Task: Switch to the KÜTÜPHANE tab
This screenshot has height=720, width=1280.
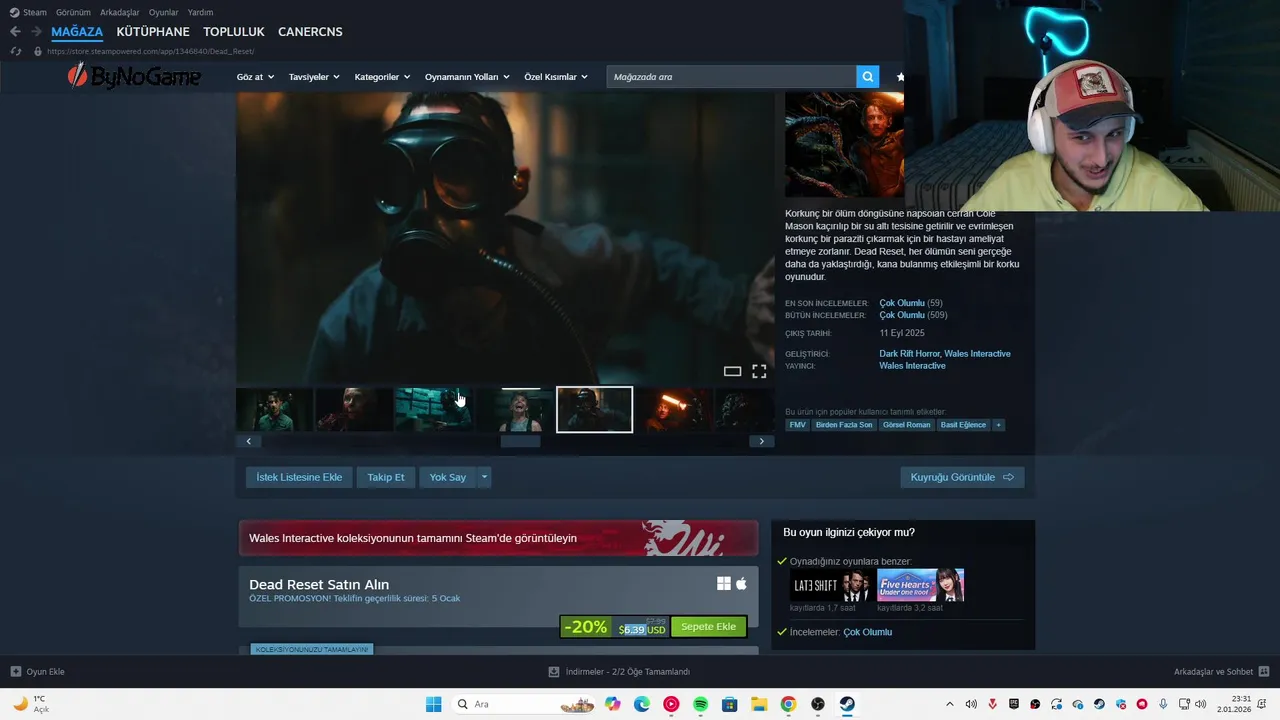Action: (x=153, y=32)
